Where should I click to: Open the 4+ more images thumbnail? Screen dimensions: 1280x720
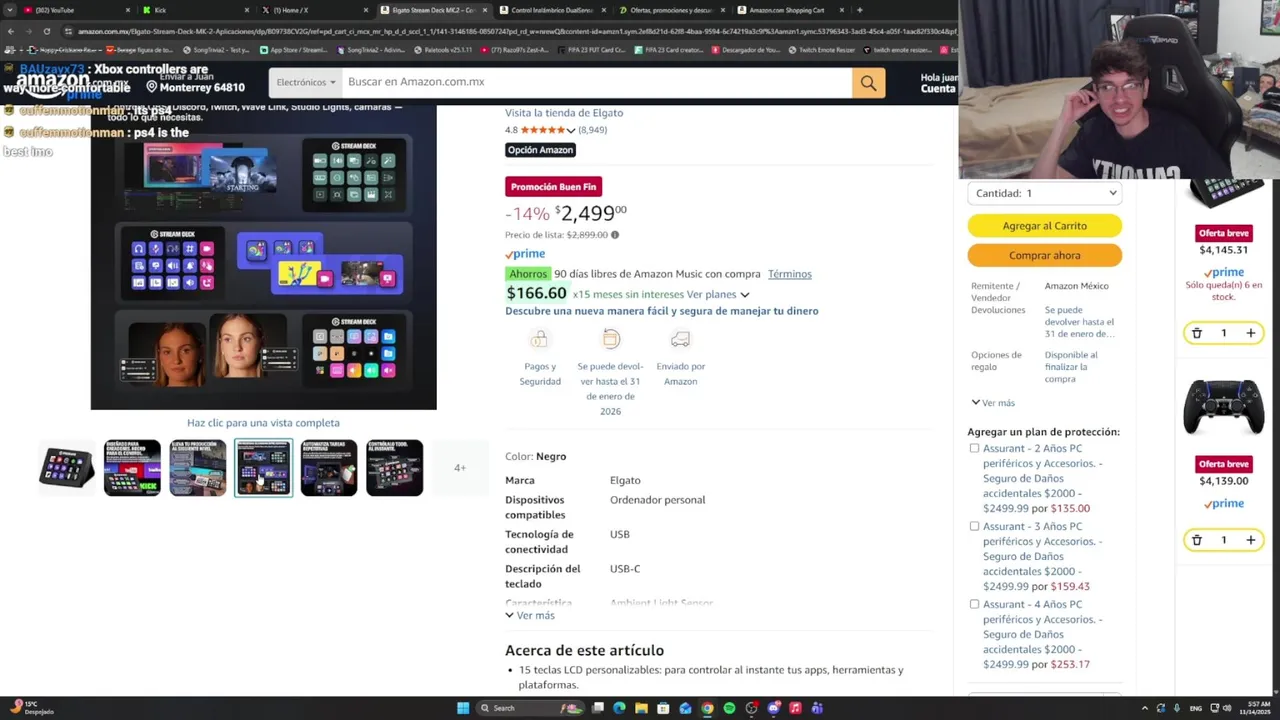[460, 468]
